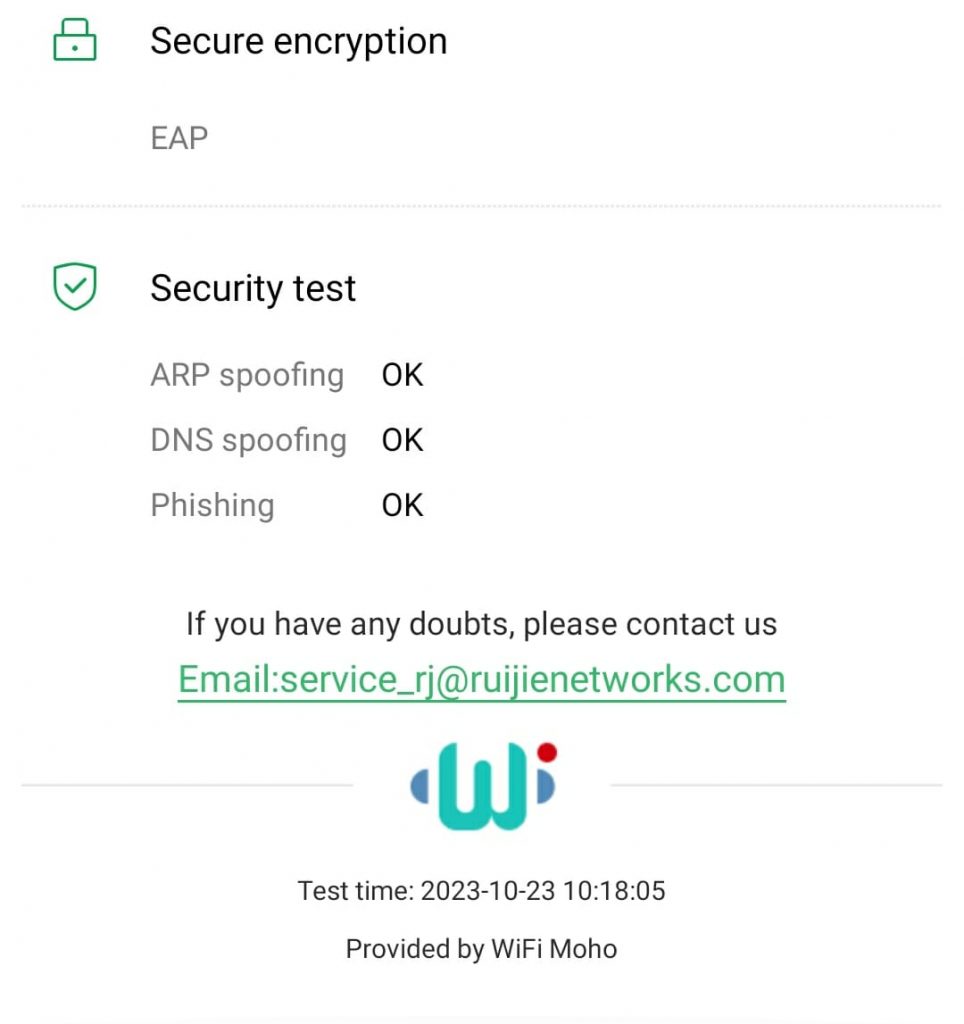Open the service_rj@ruijienetworks.com email link
Screen dimensions: 964x1024
coord(481,680)
